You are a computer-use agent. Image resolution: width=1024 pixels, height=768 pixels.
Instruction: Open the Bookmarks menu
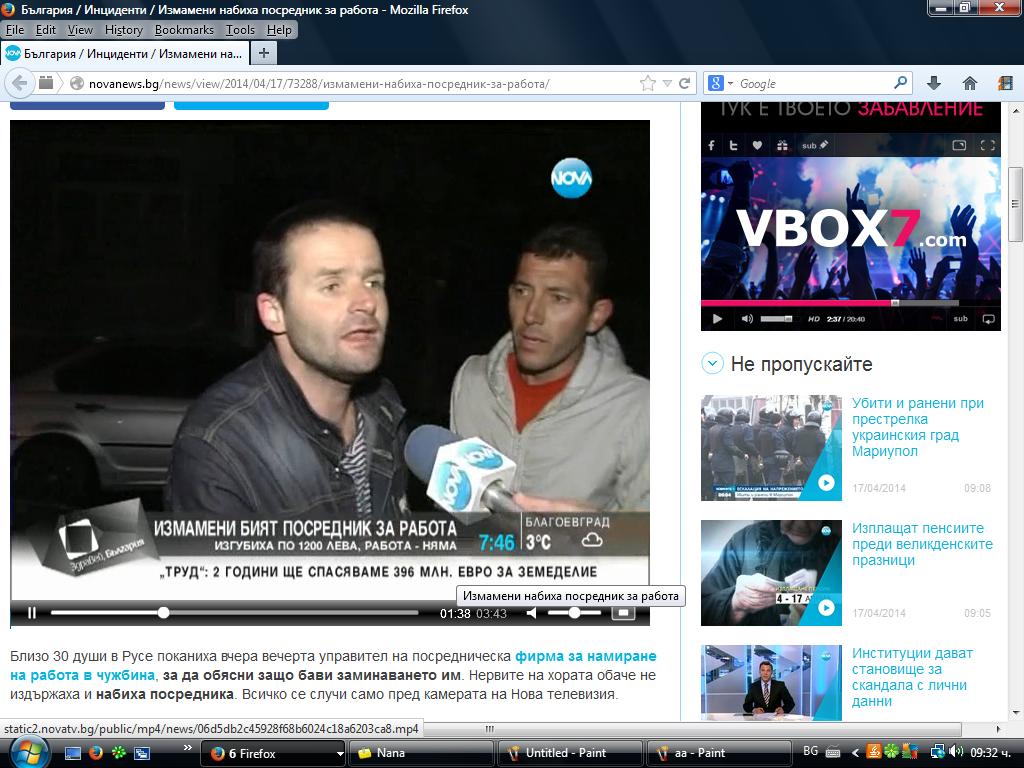pos(184,30)
